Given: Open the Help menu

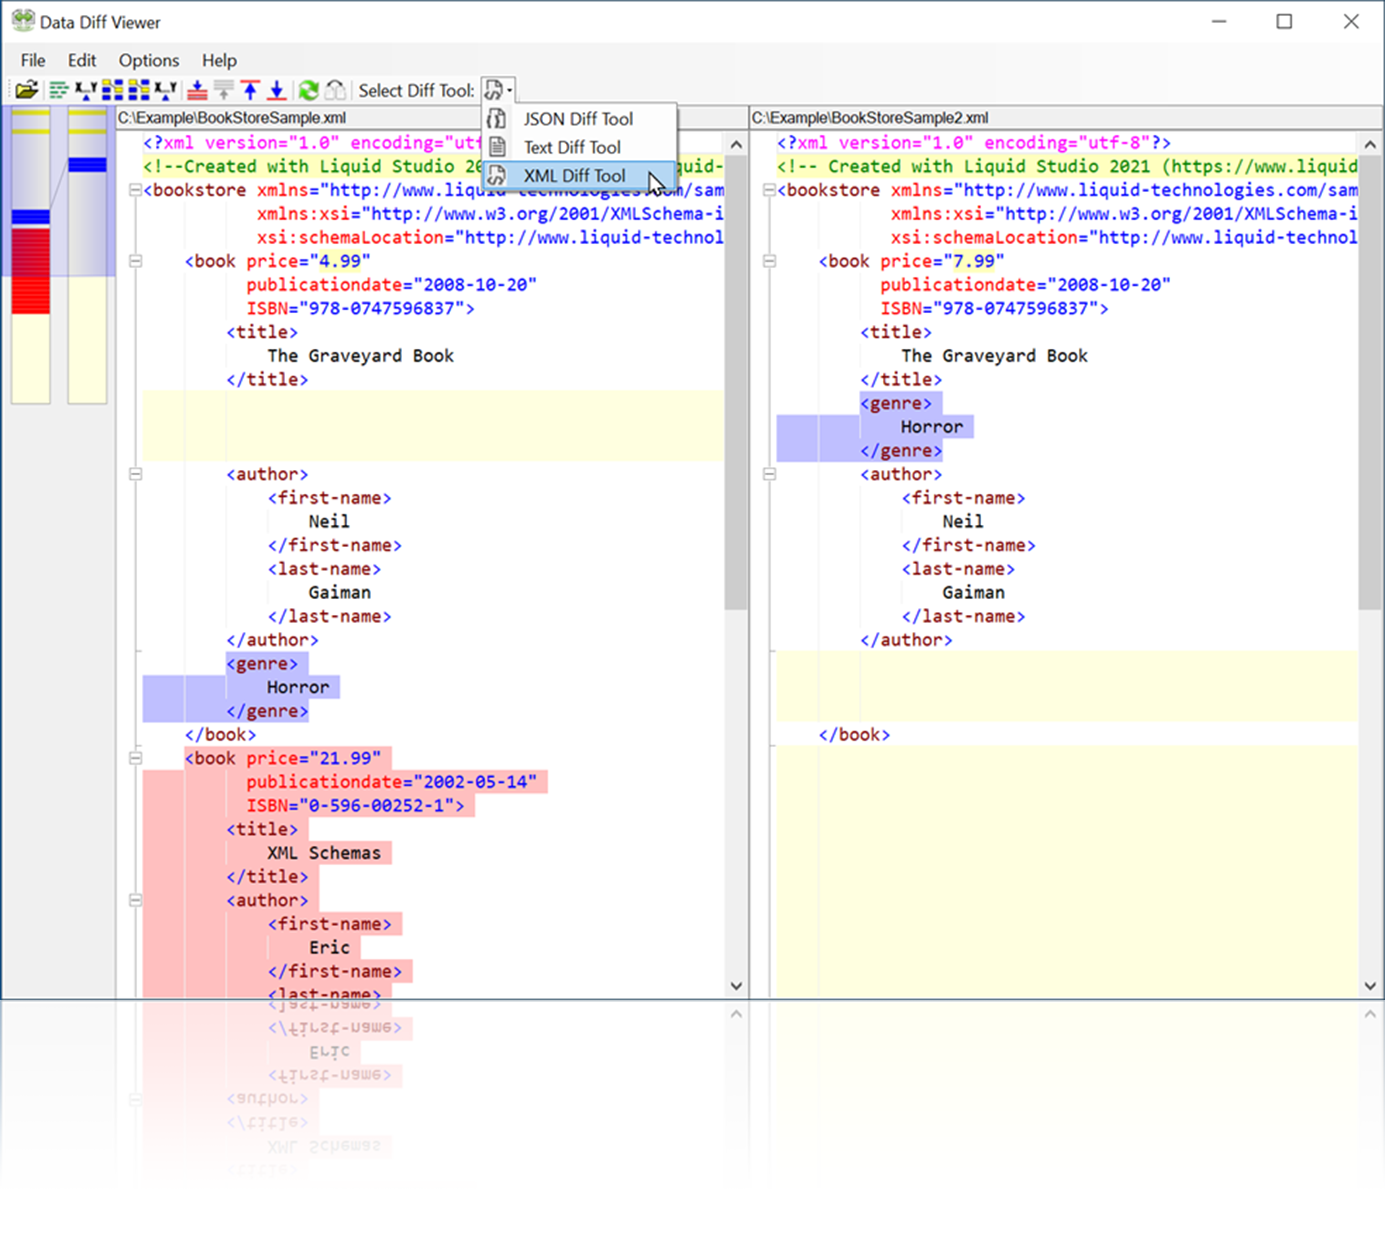Looking at the screenshot, I should pyautogui.click(x=219, y=60).
